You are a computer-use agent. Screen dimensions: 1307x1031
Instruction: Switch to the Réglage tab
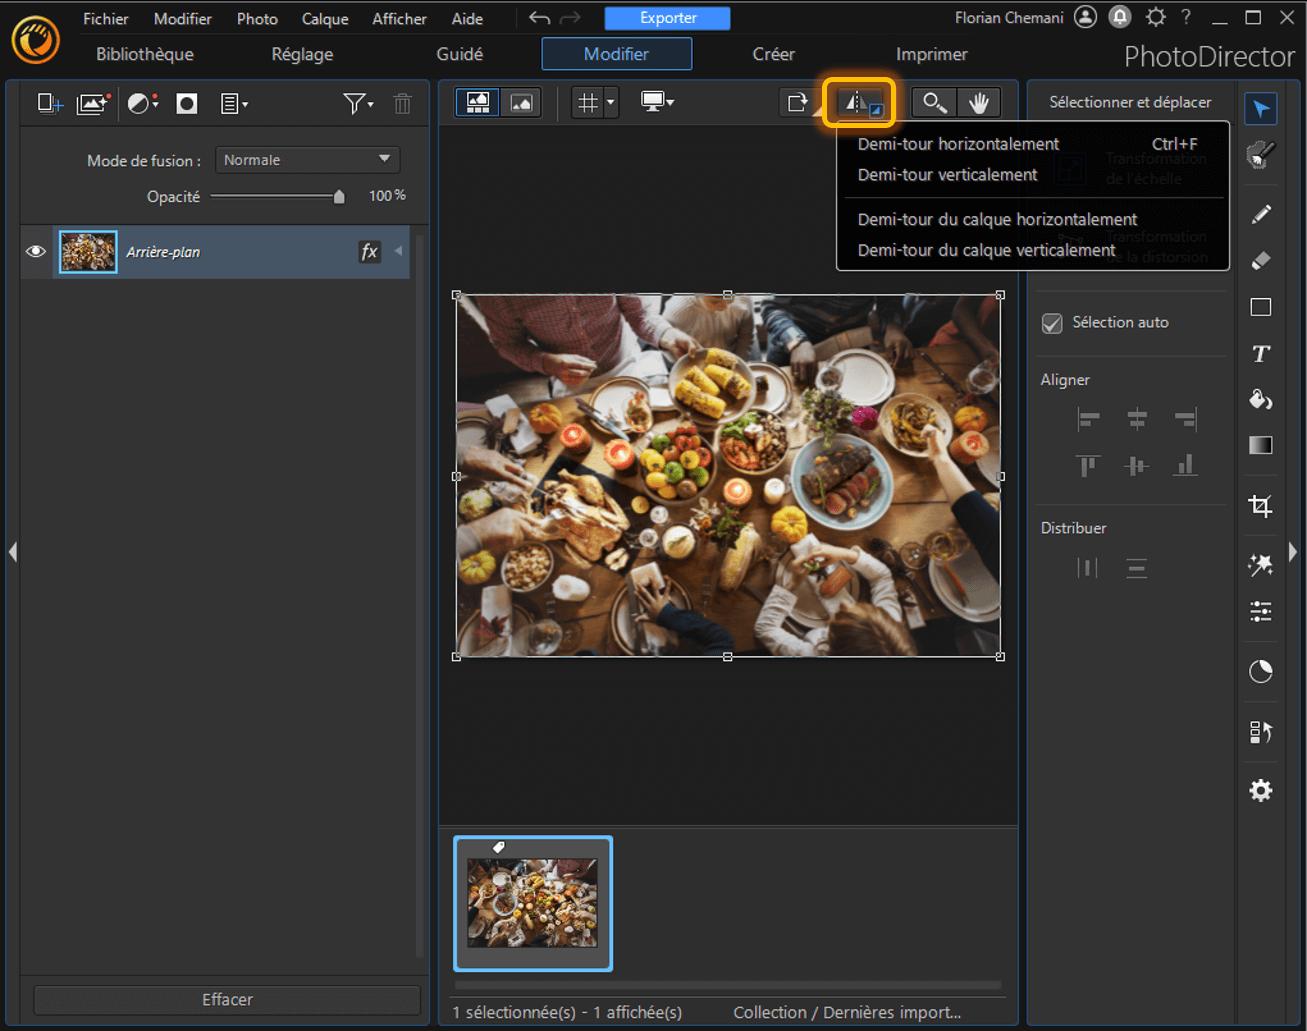[302, 54]
